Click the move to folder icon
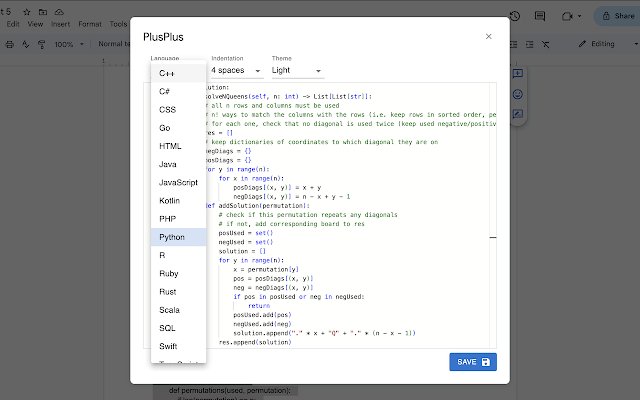640x400 pixels. tap(43, 12)
